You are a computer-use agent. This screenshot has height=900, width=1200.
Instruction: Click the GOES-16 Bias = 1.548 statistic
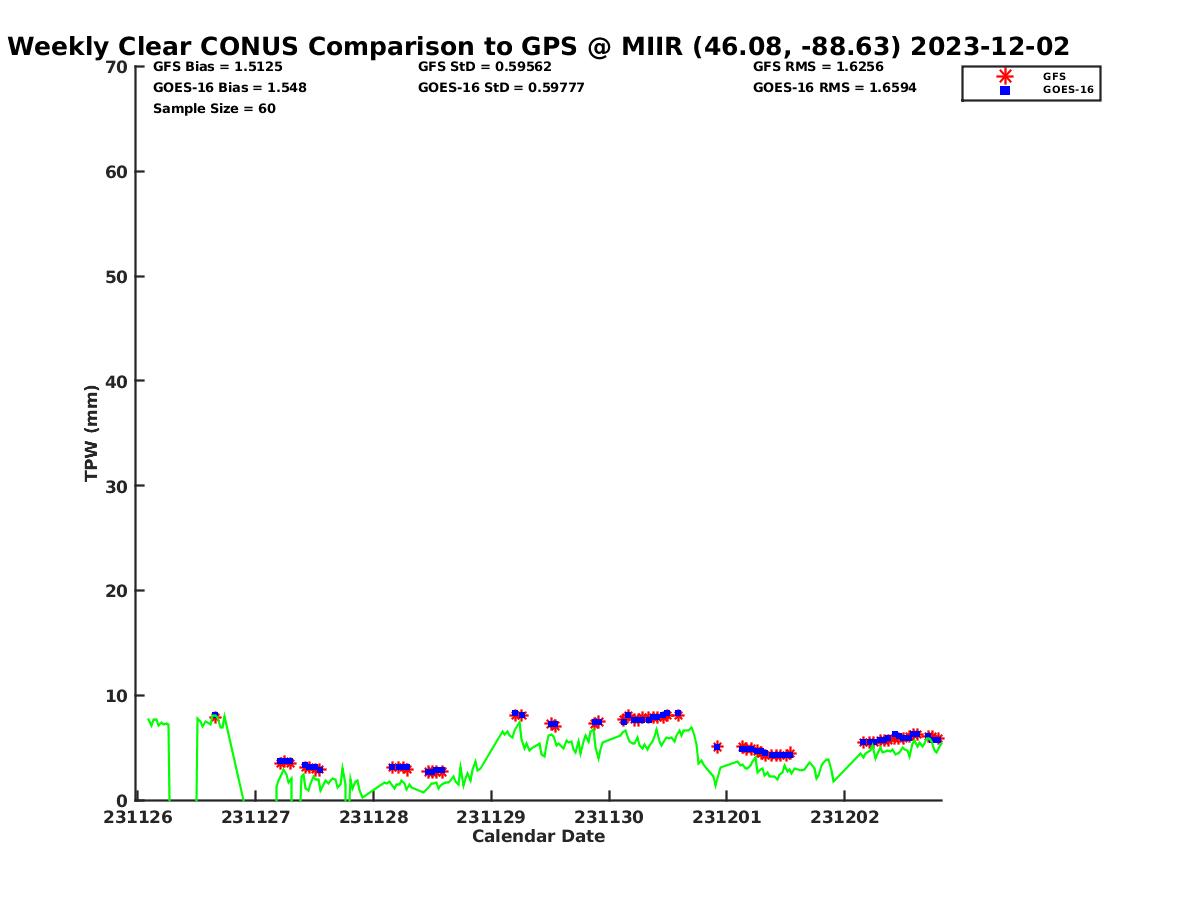tap(229, 88)
